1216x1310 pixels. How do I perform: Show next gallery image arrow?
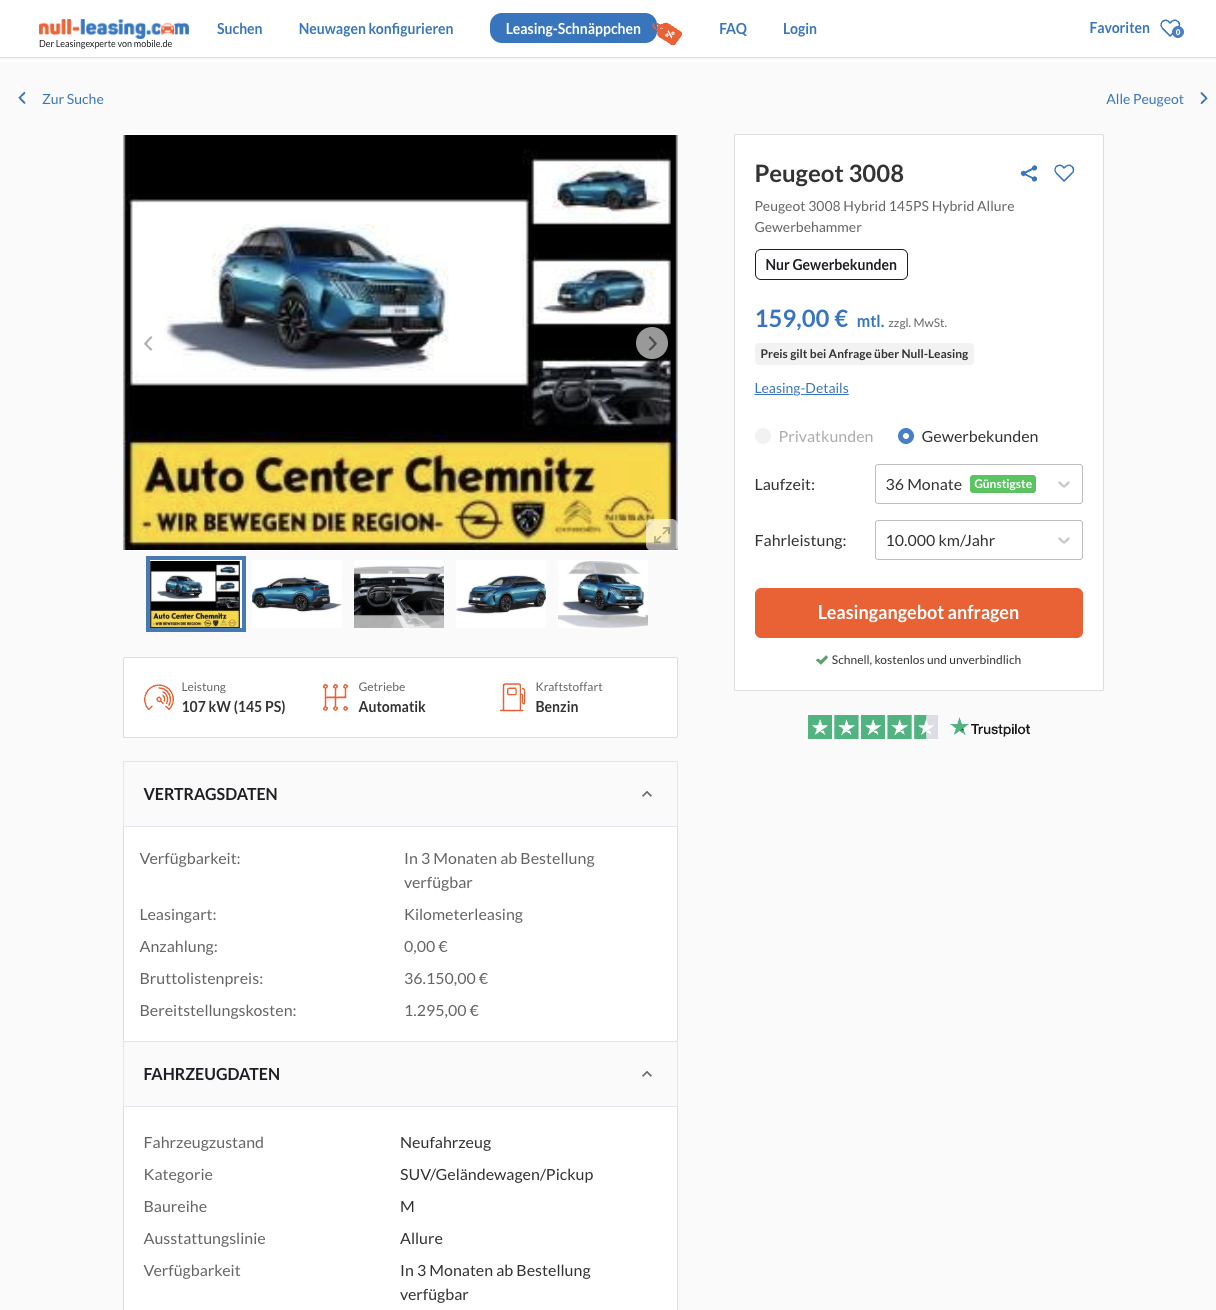click(x=652, y=343)
